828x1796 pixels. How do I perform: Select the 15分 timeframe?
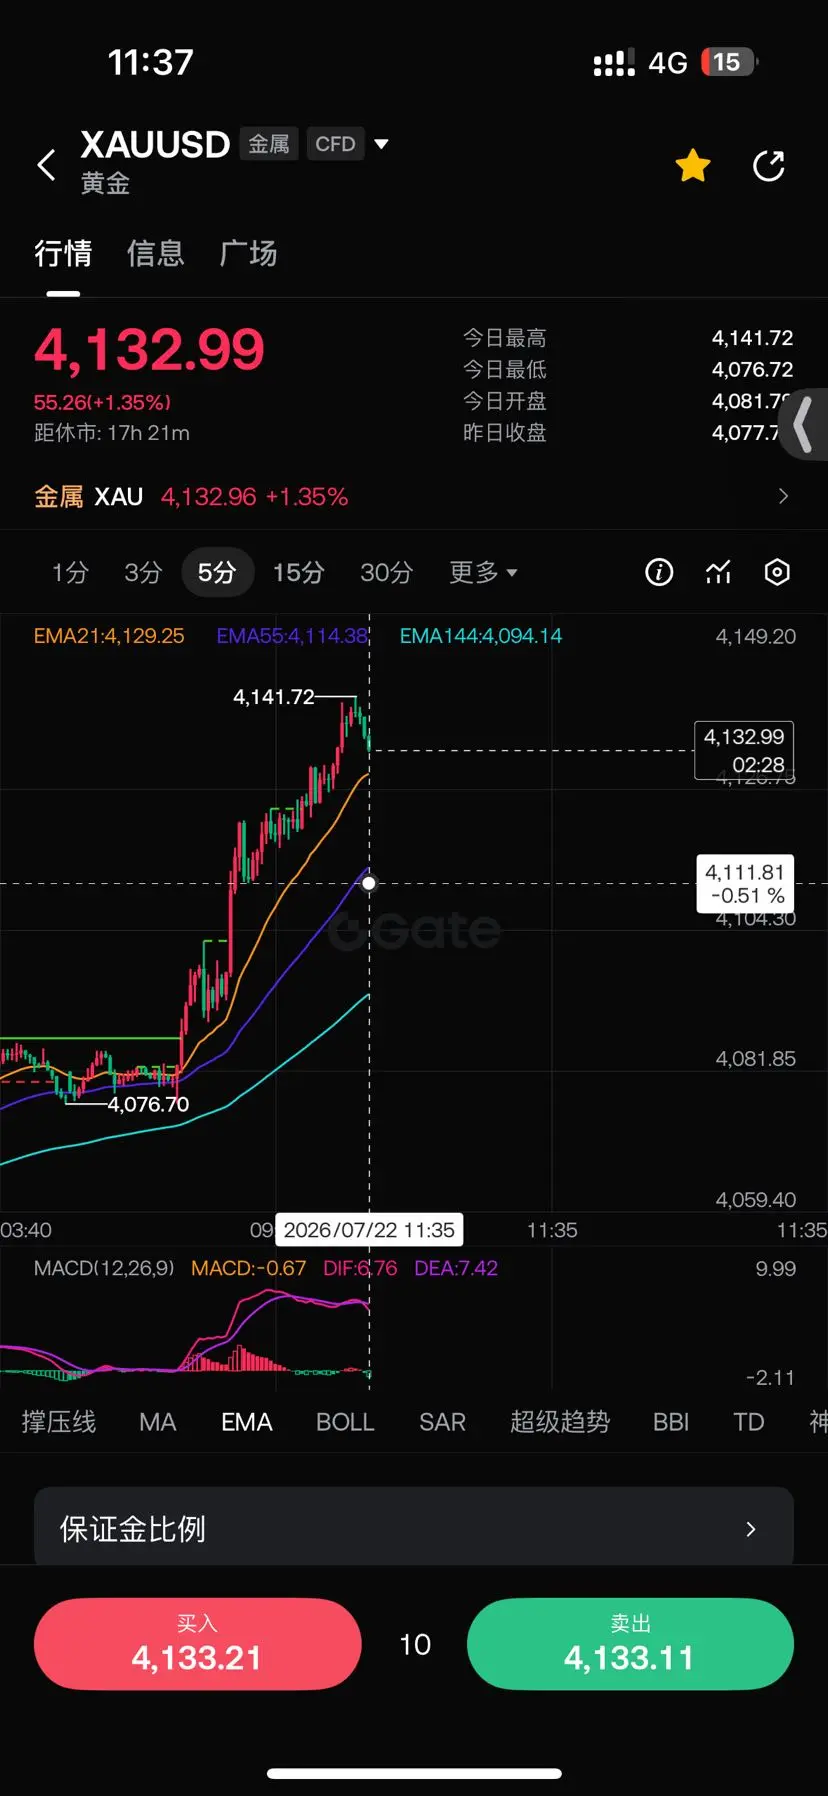pos(298,572)
